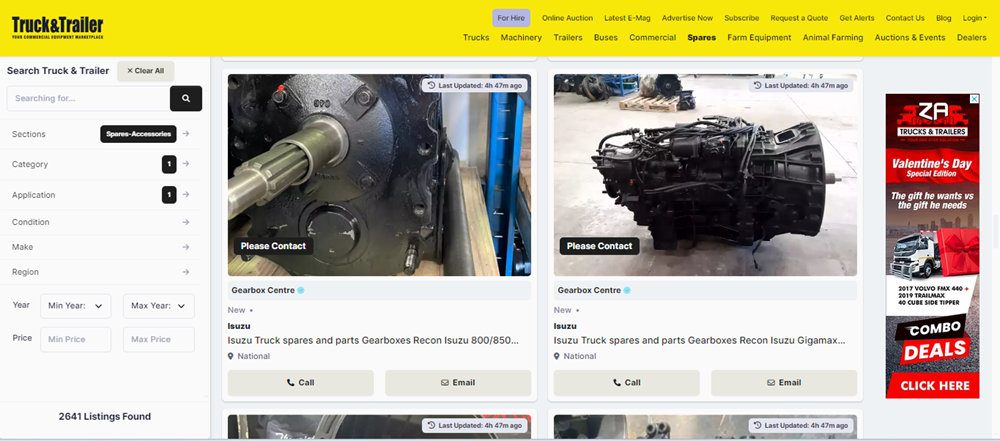
Task: Open the Auctions & Events menu
Action: [910, 38]
